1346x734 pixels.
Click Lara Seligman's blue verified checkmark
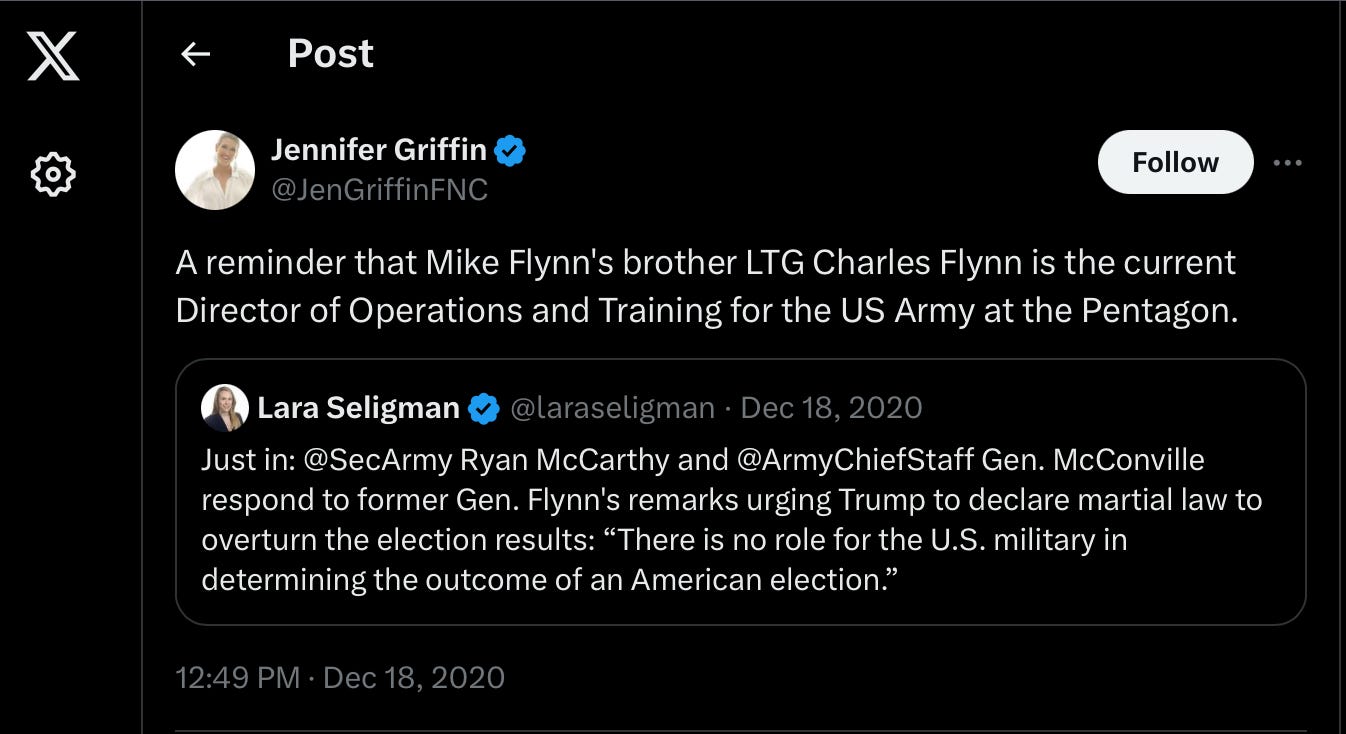tap(485, 408)
